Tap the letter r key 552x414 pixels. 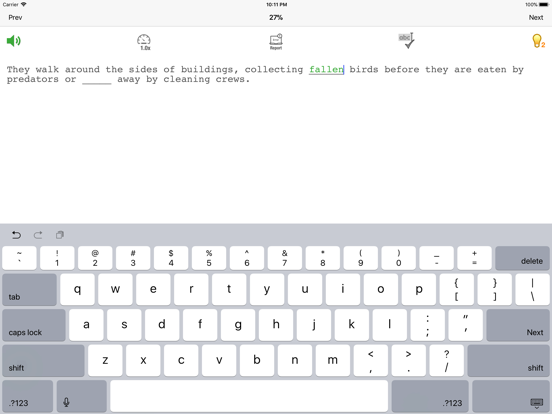tap(191, 290)
